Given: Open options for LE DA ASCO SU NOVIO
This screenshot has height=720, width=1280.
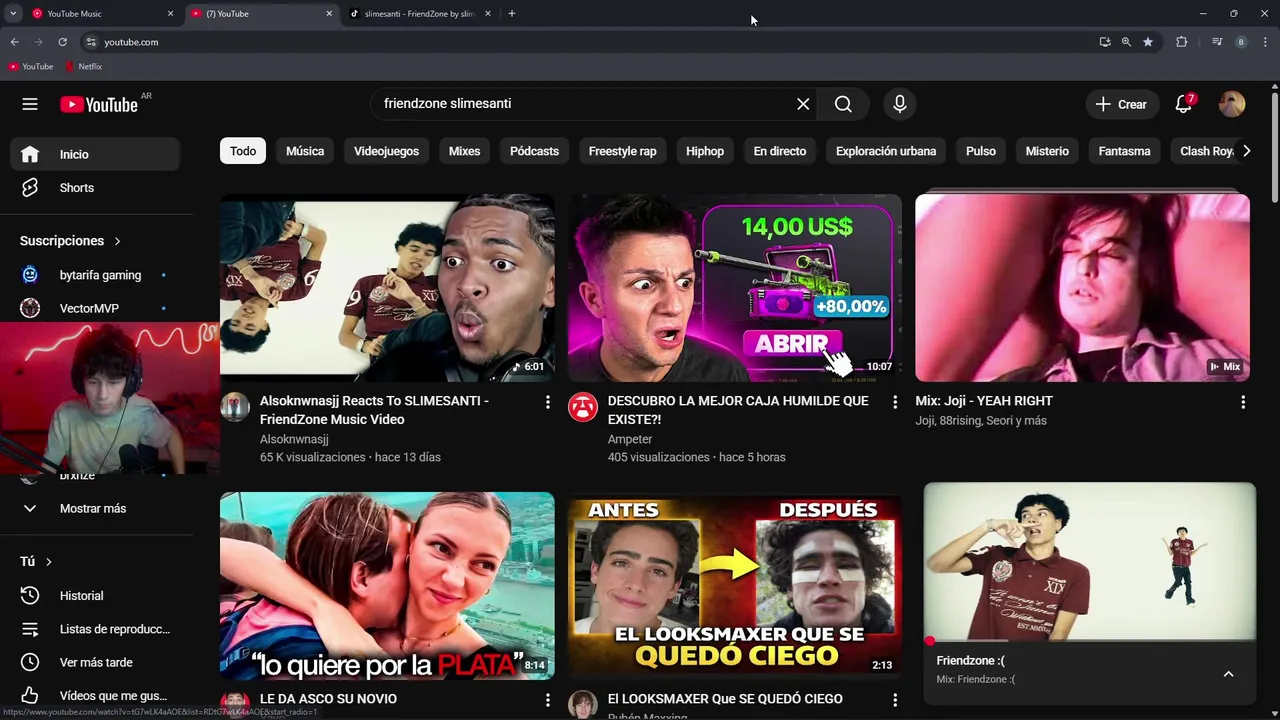Looking at the screenshot, I should pyautogui.click(x=547, y=700).
